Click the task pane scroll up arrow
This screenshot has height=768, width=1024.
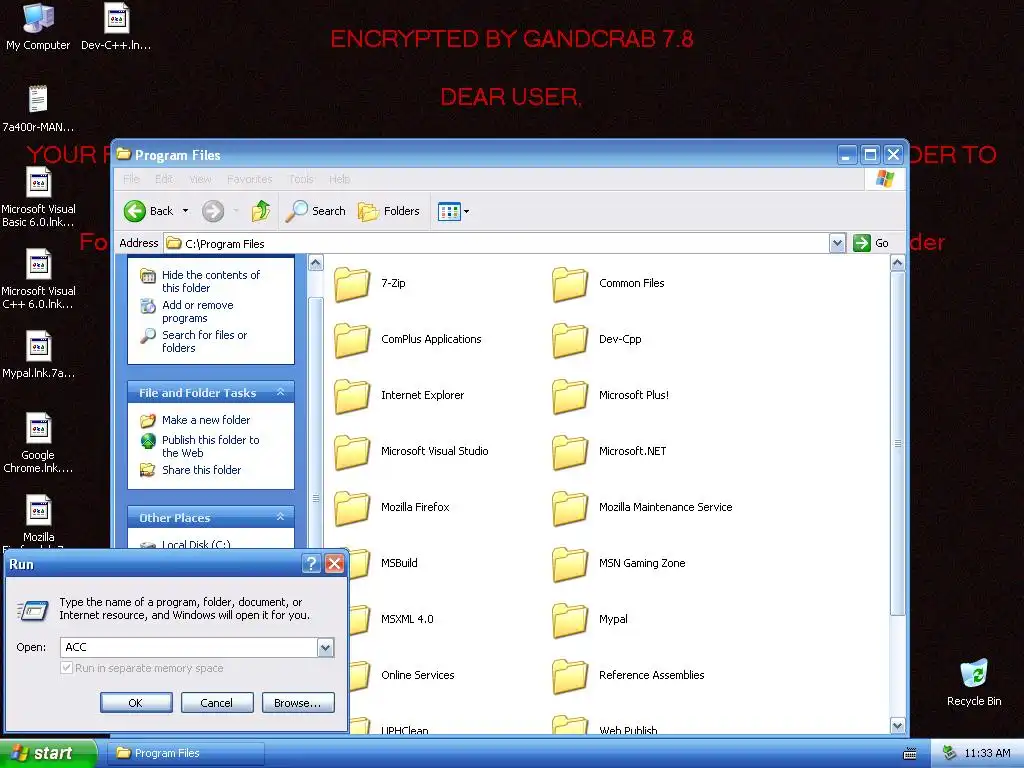point(315,263)
